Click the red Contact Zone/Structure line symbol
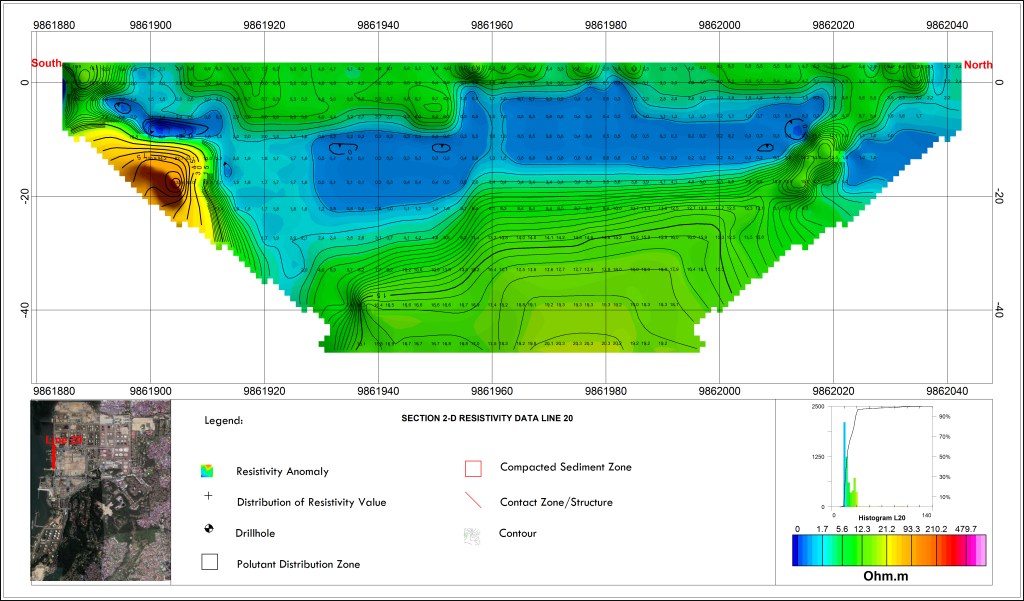1024x601 pixels. click(474, 501)
